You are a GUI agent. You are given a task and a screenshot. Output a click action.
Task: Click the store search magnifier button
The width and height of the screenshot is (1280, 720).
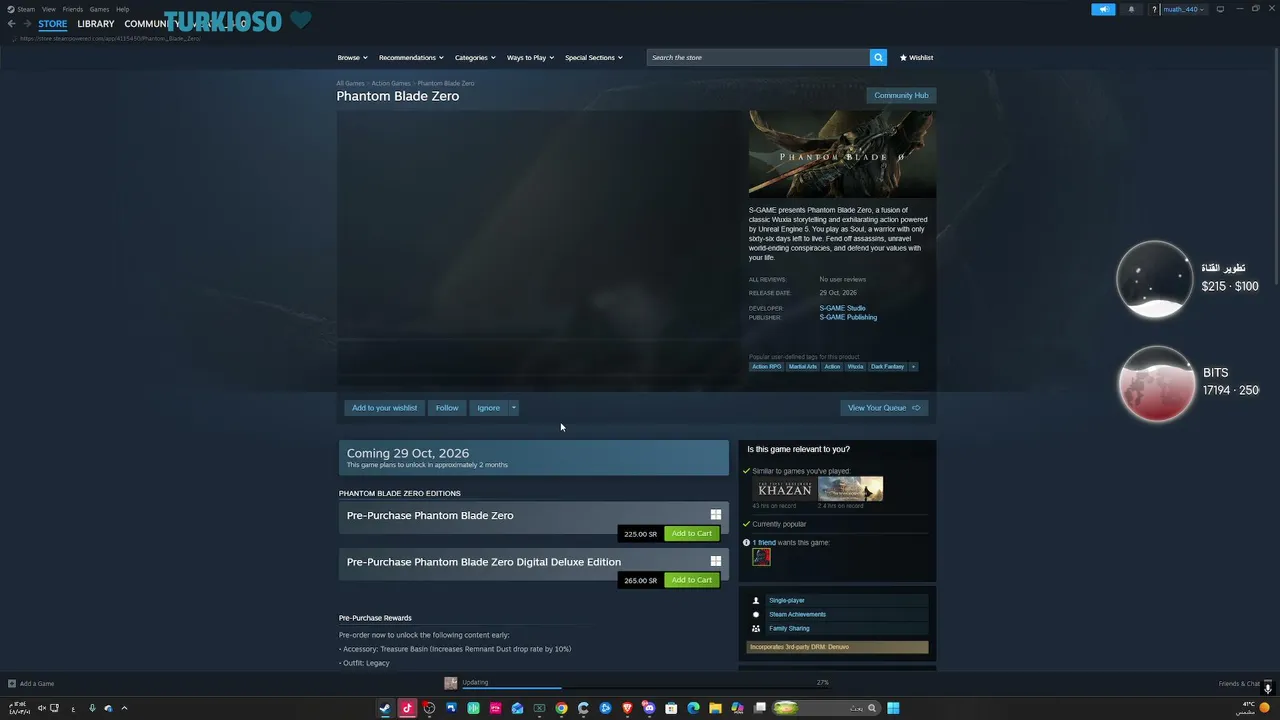[878, 58]
